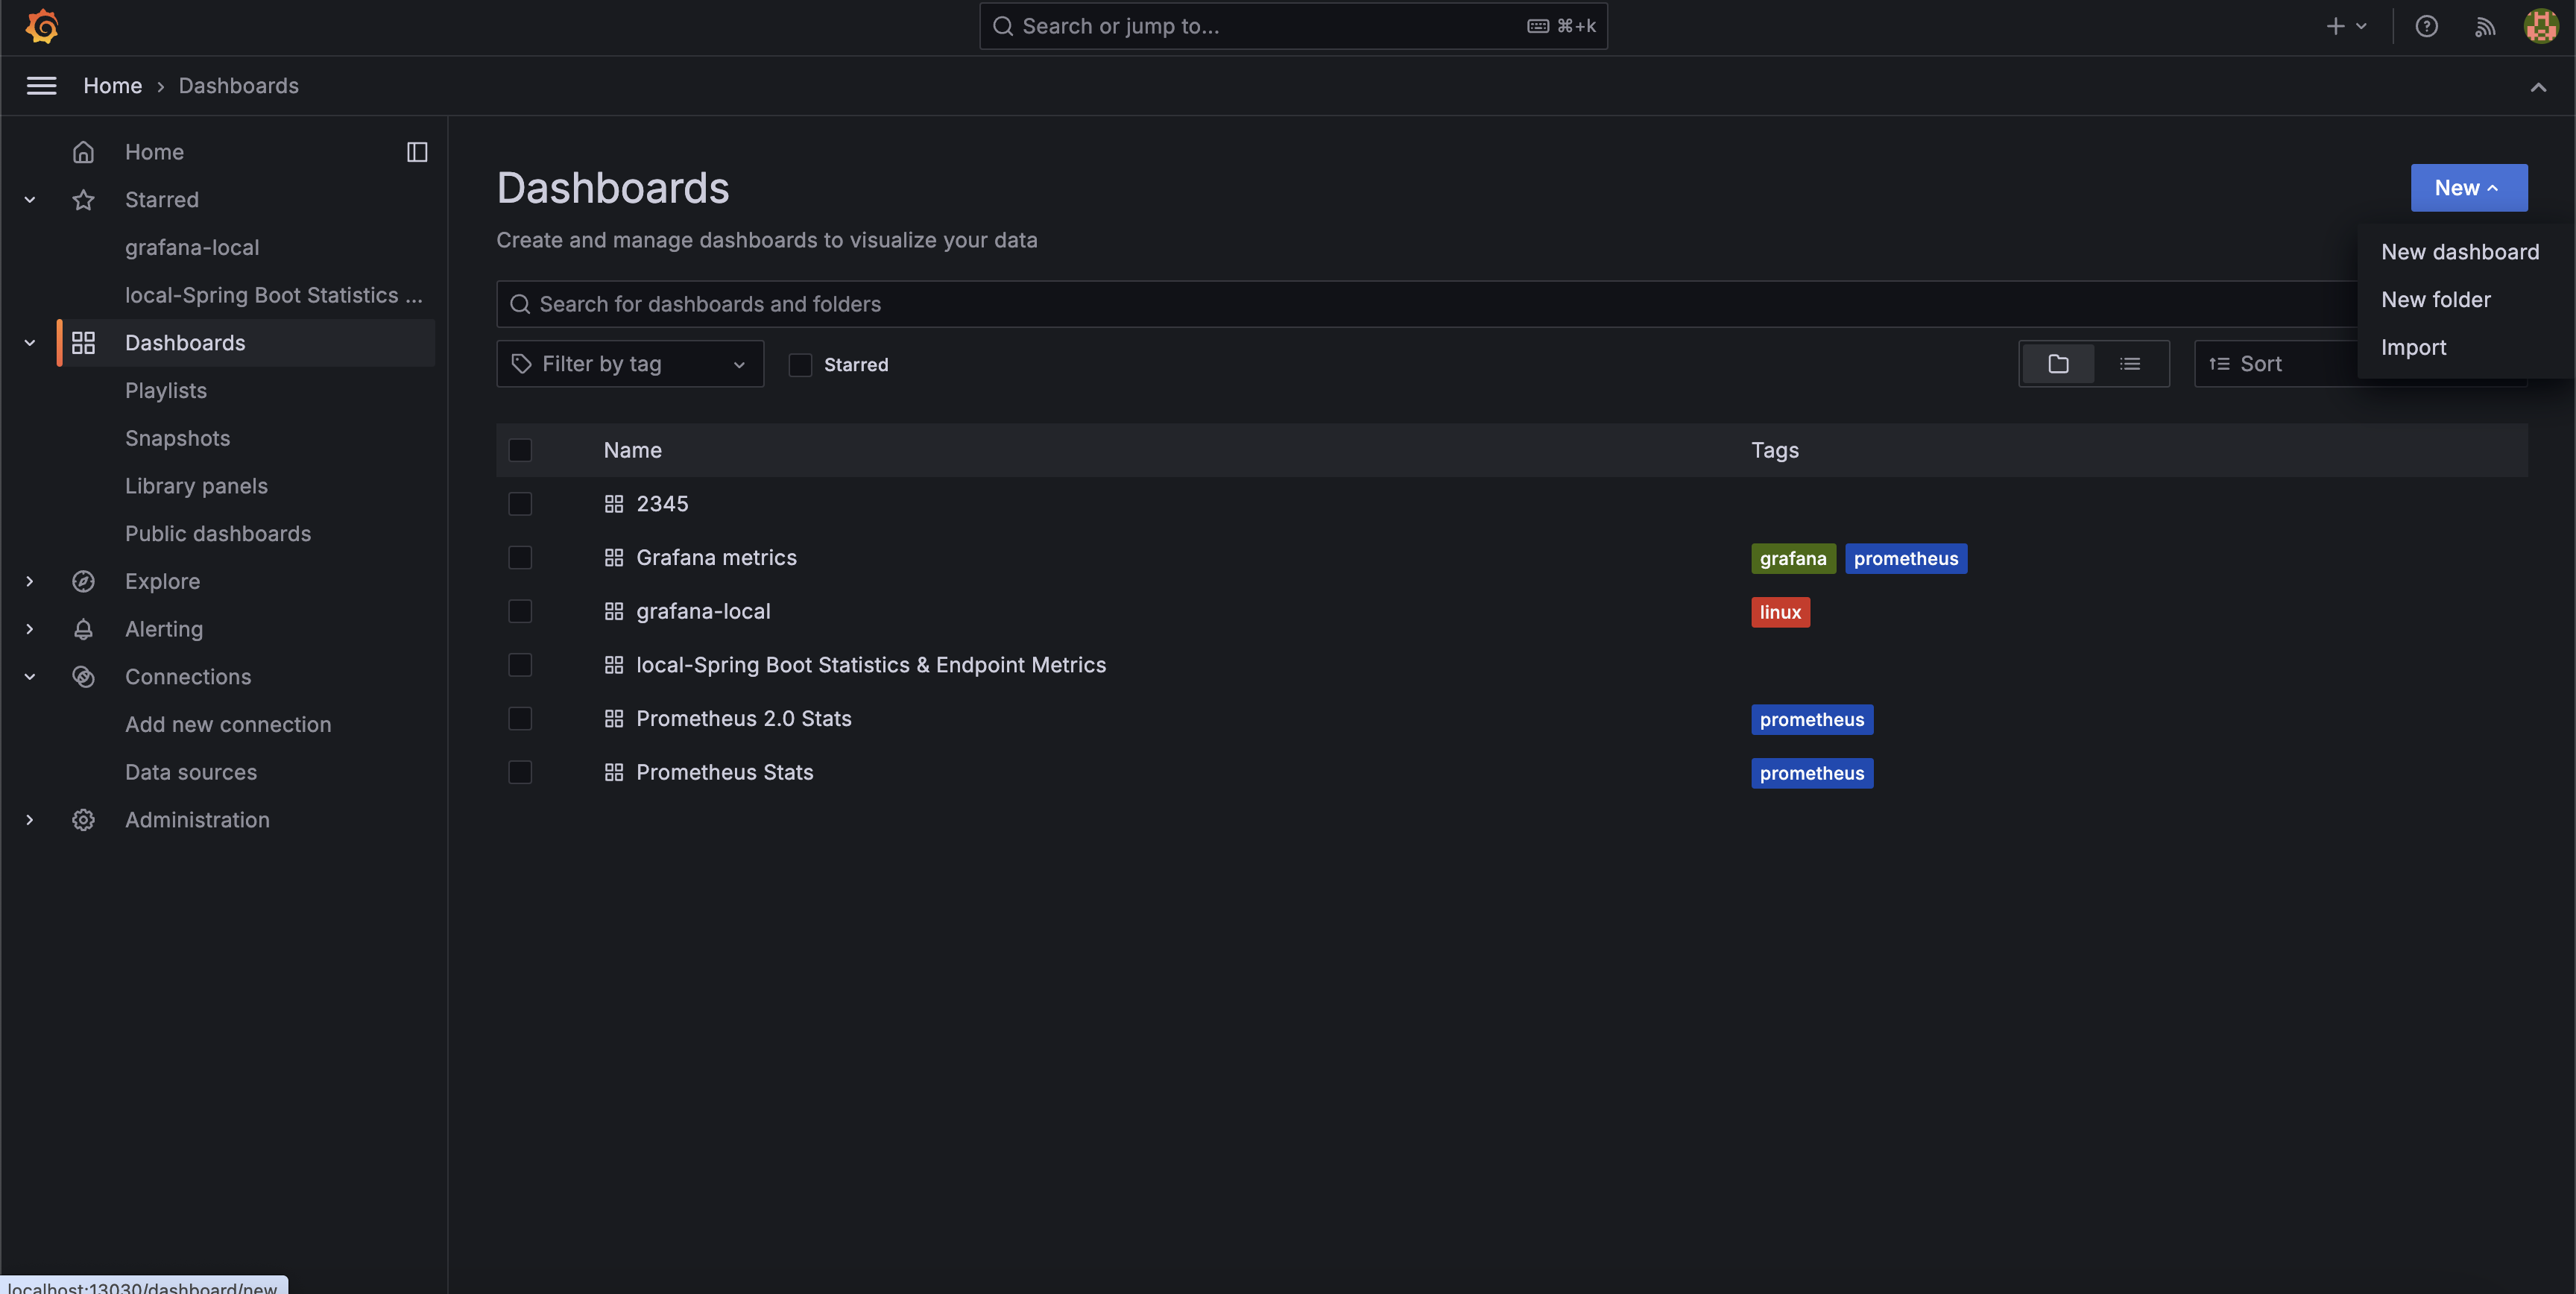Click the dashboard icon beside Grafana metrics
The height and width of the screenshot is (1294, 2576).
click(614, 558)
